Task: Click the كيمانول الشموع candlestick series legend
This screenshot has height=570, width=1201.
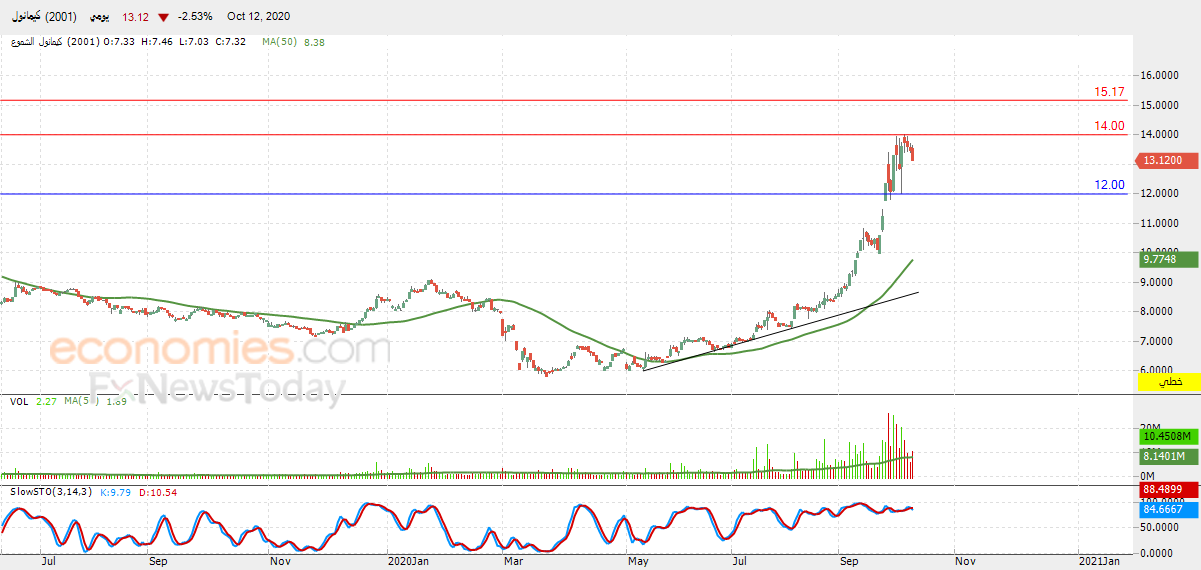Action: pyautogui.click(x=34, y=42)
